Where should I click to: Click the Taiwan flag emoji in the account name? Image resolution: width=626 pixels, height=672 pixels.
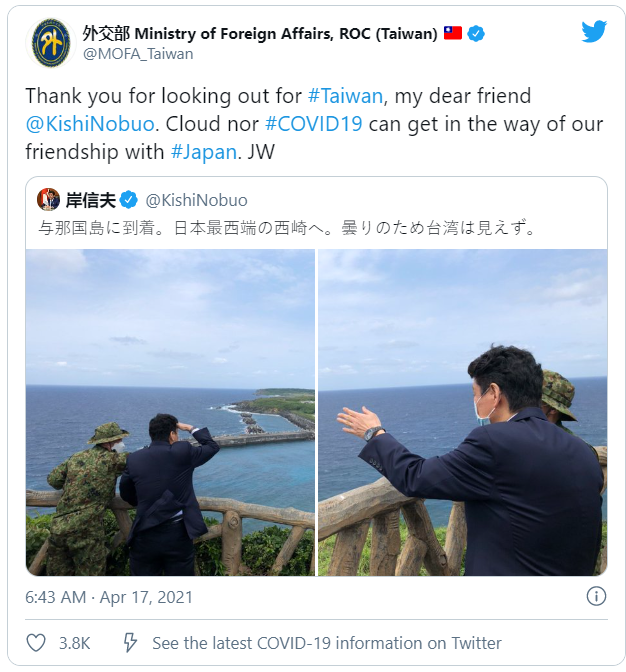tap(452, 33)
